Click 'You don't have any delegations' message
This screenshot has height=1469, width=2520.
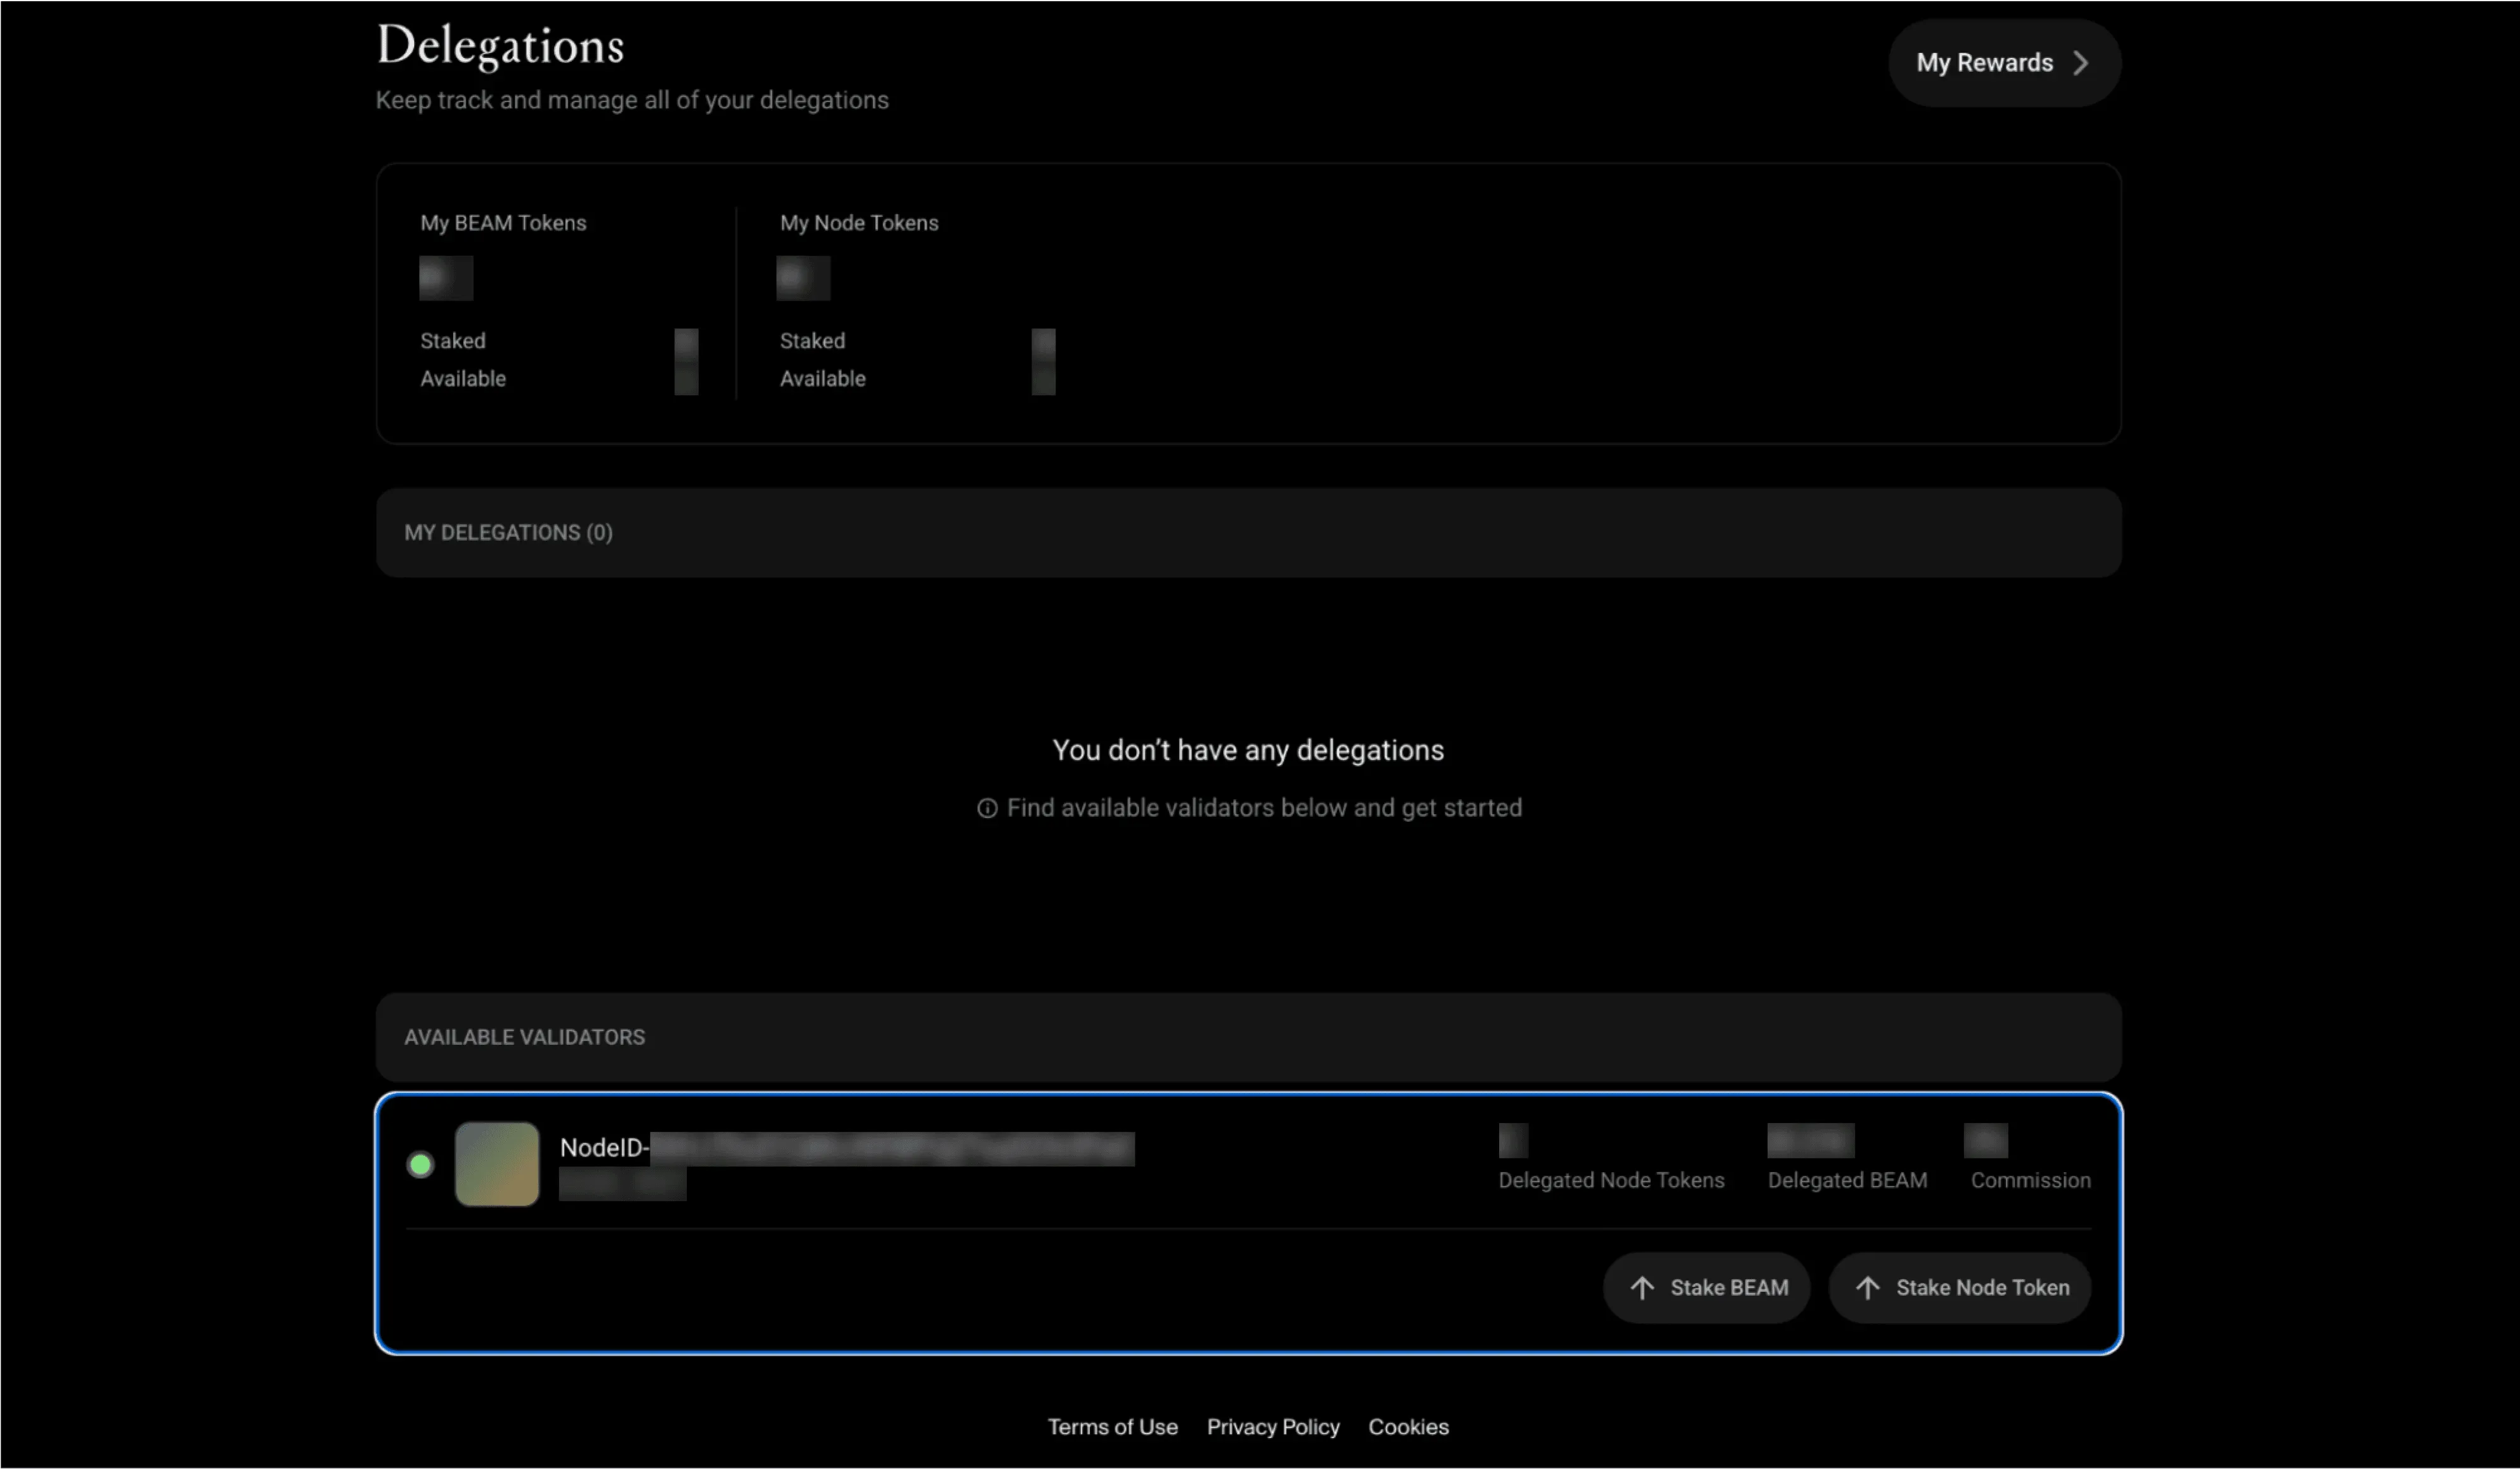(1248, 750)
